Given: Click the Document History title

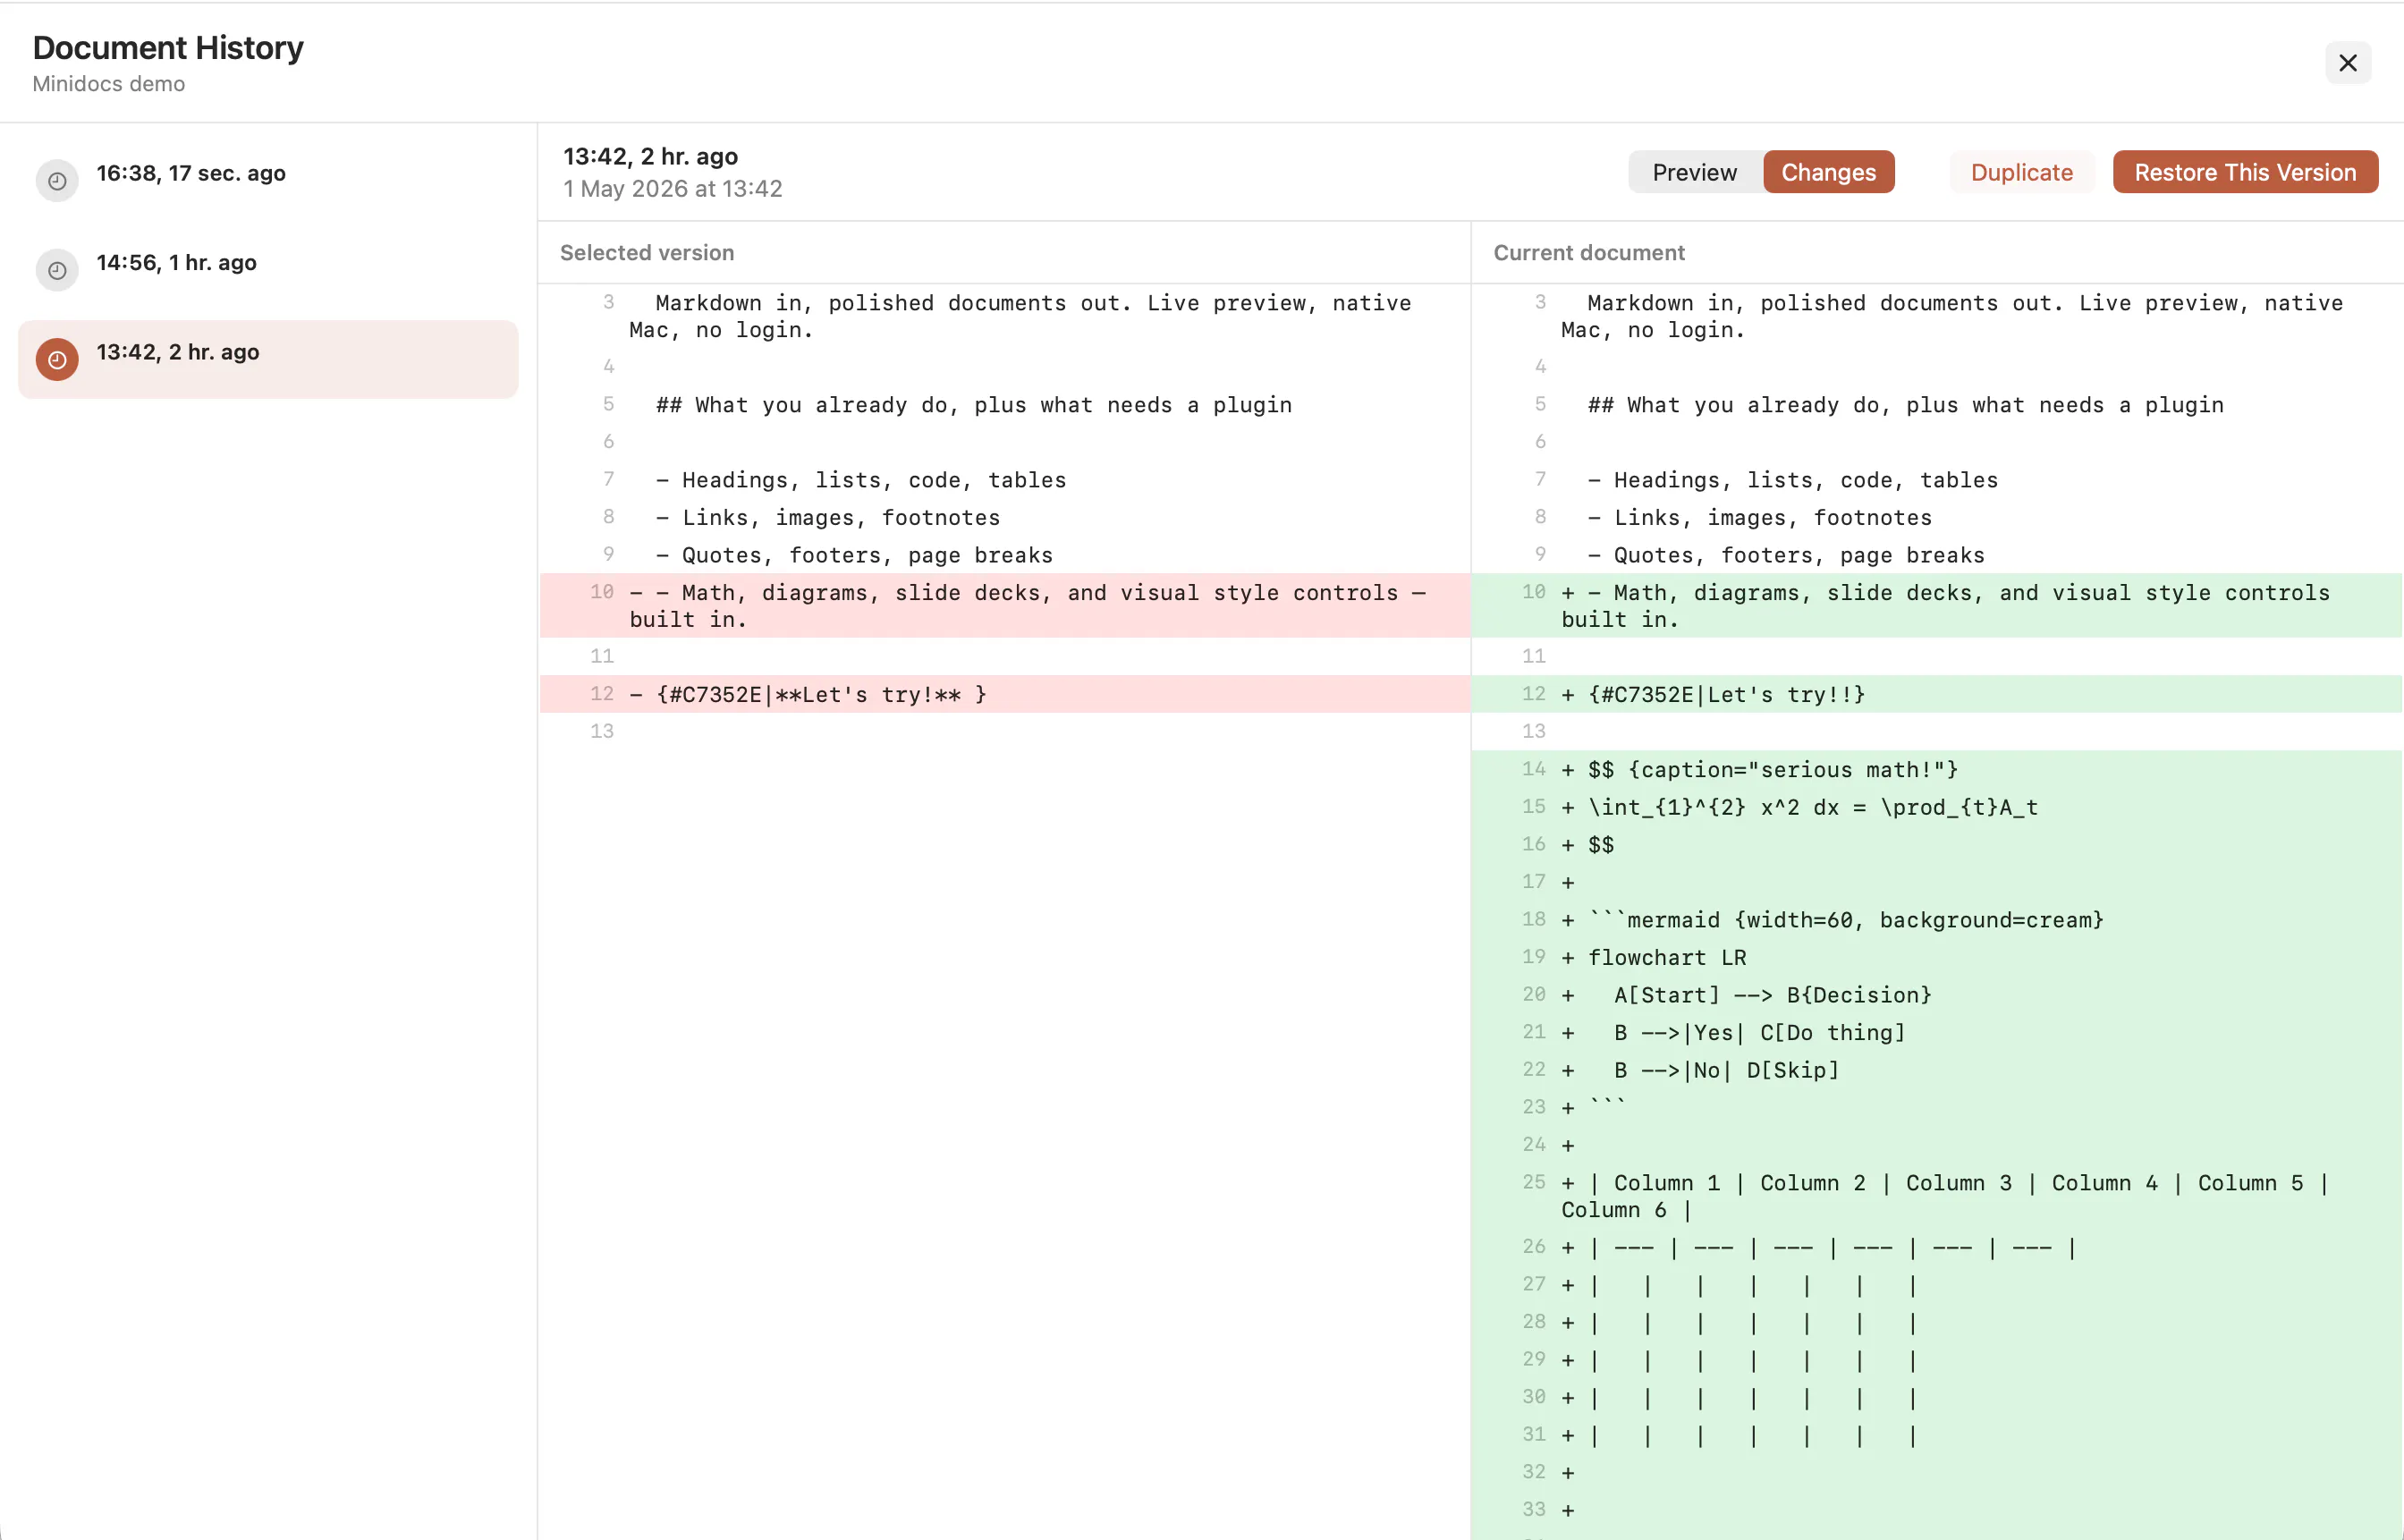Looking at the screenshot, I should [168, 47].
